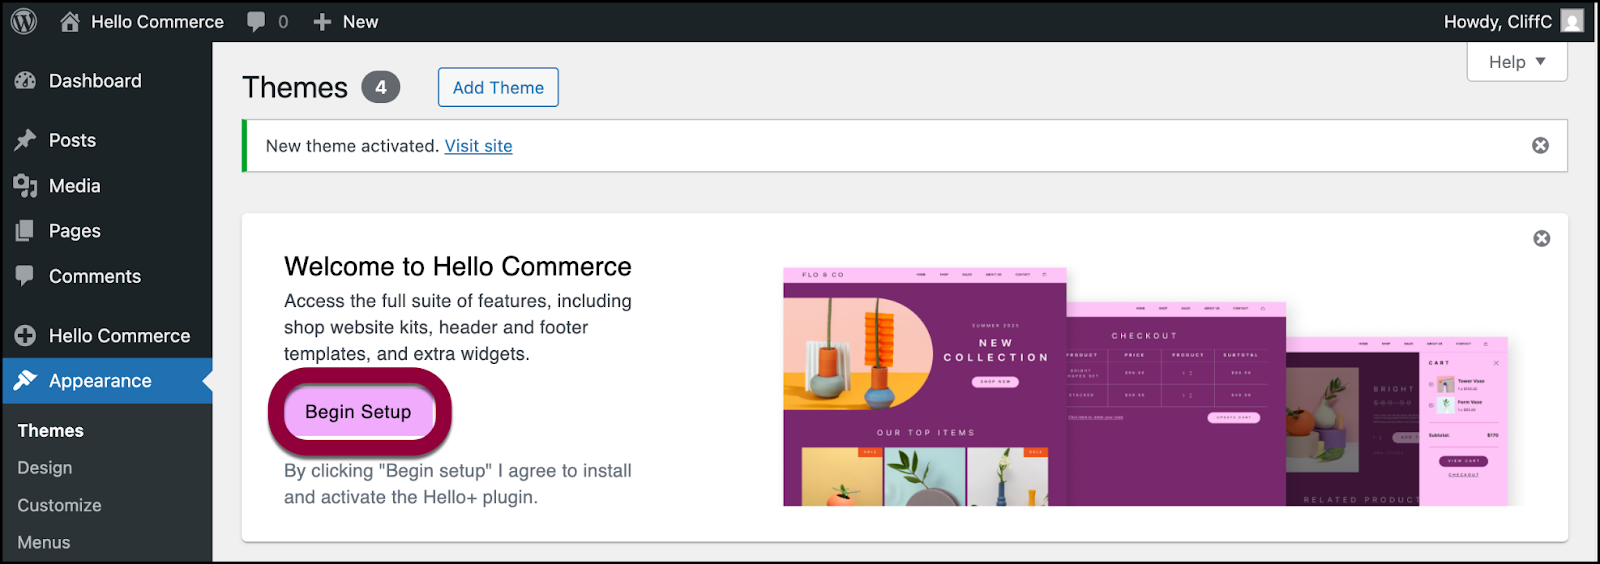Click the theme count badge 4
This screenshot has height=564, width=1600.
pyautogui.click(x=380, y=87)
